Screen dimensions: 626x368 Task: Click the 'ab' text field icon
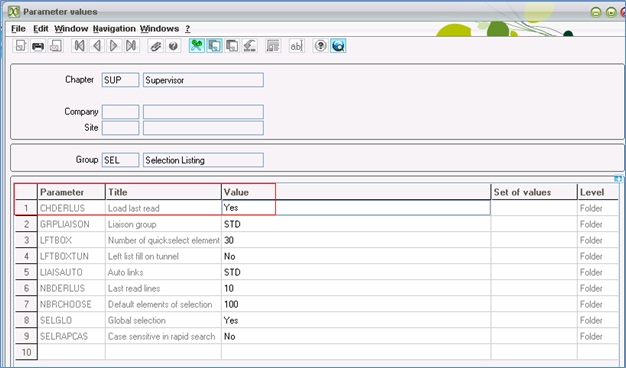(x=296, y=46)
